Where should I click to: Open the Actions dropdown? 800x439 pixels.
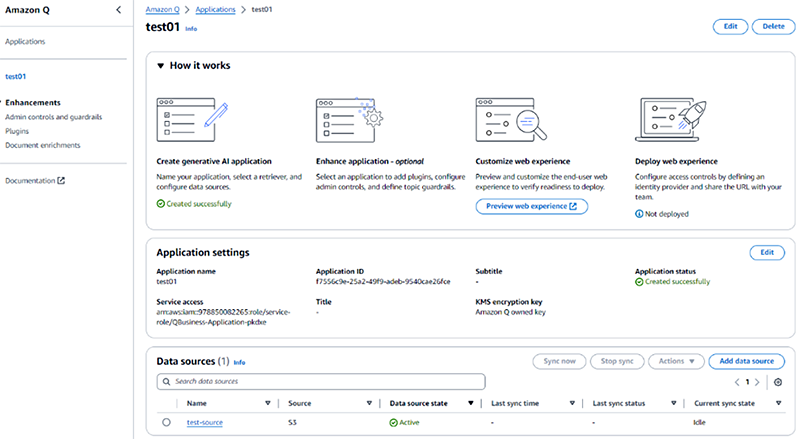pos(676,361)
